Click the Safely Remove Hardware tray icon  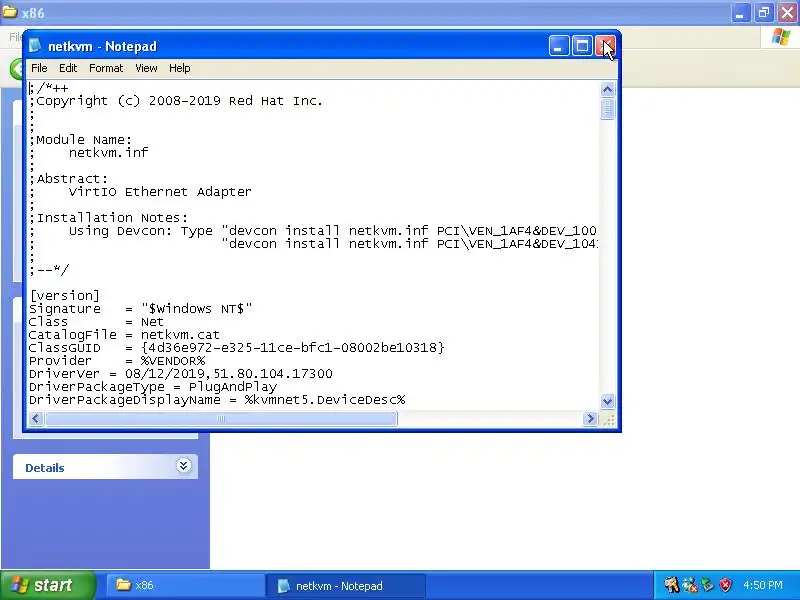708,585
